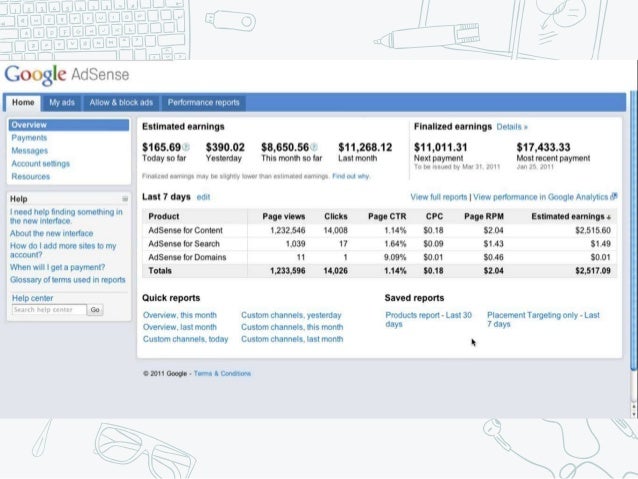Open help icon beside today's earnings
Viewport: 638px width, 479px height.
186,147
